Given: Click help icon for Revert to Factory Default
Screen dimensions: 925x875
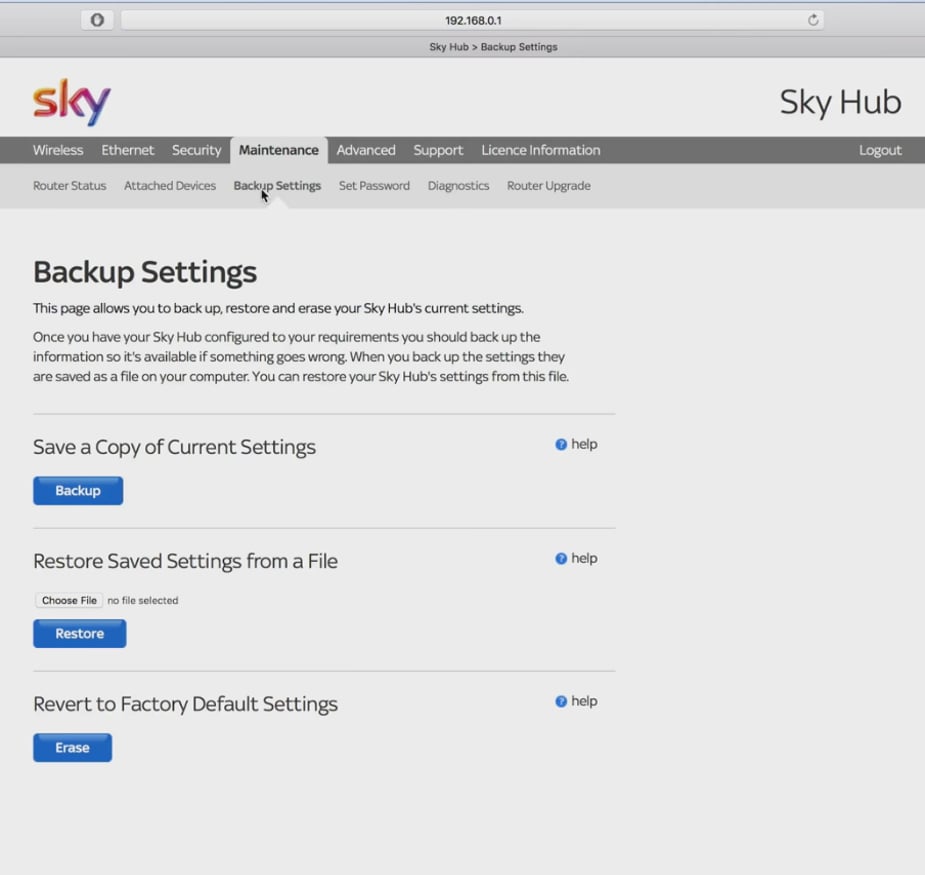Looking at the screenshot, I should 561,702.
